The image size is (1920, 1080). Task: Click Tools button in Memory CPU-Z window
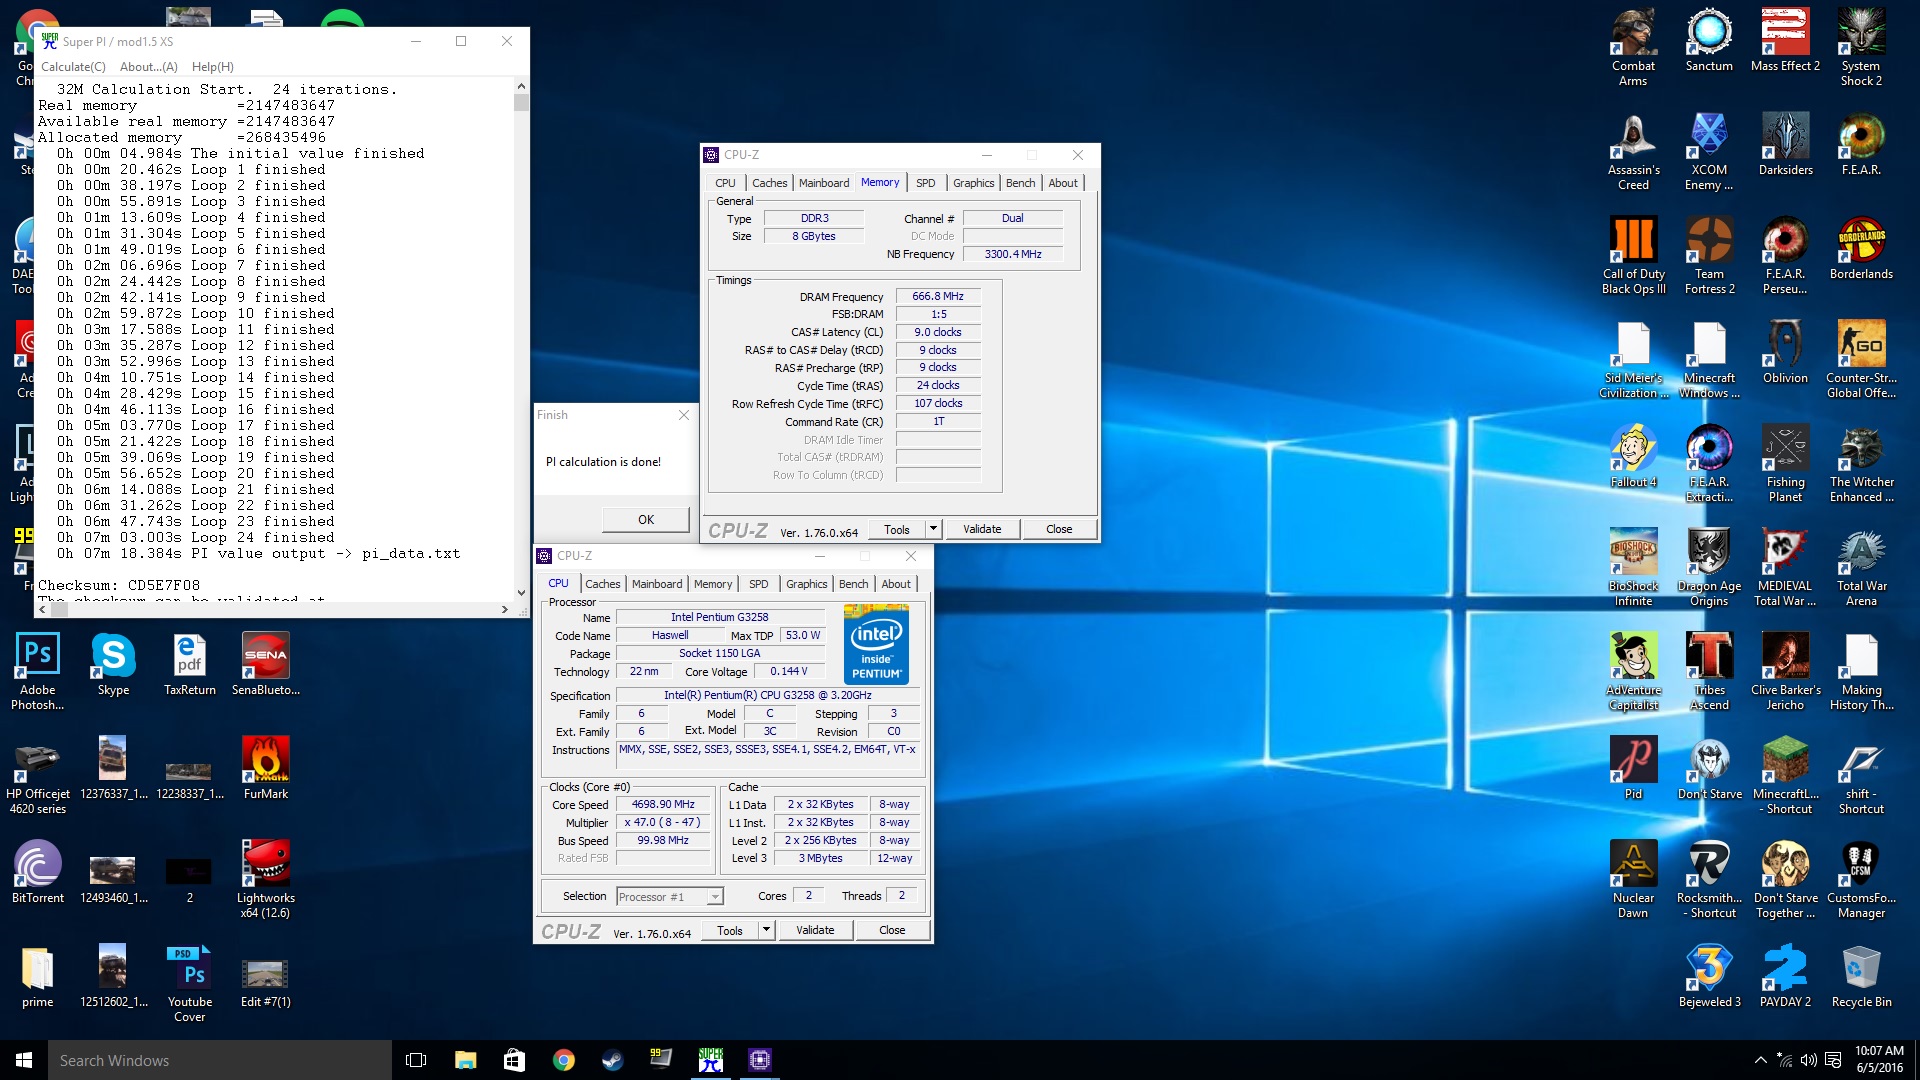pyautogui.click(x=897, y=529)
